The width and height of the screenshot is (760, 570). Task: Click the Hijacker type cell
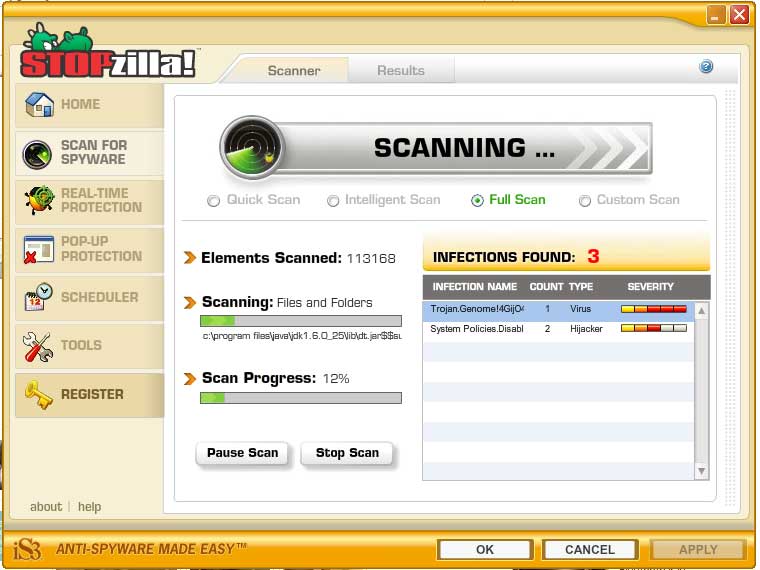[x=586, y=329]
